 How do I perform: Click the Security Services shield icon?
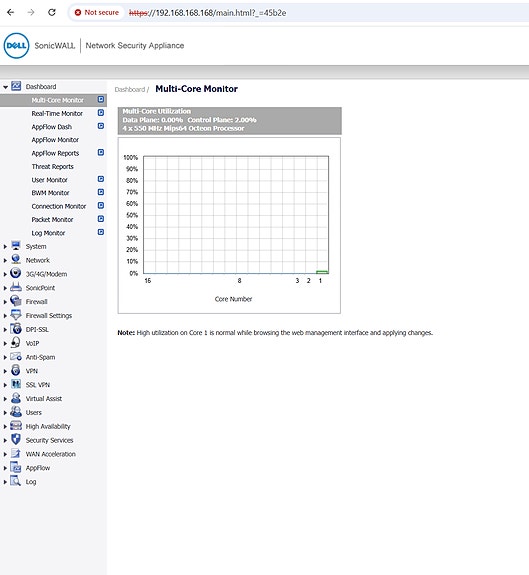(15, 439)
